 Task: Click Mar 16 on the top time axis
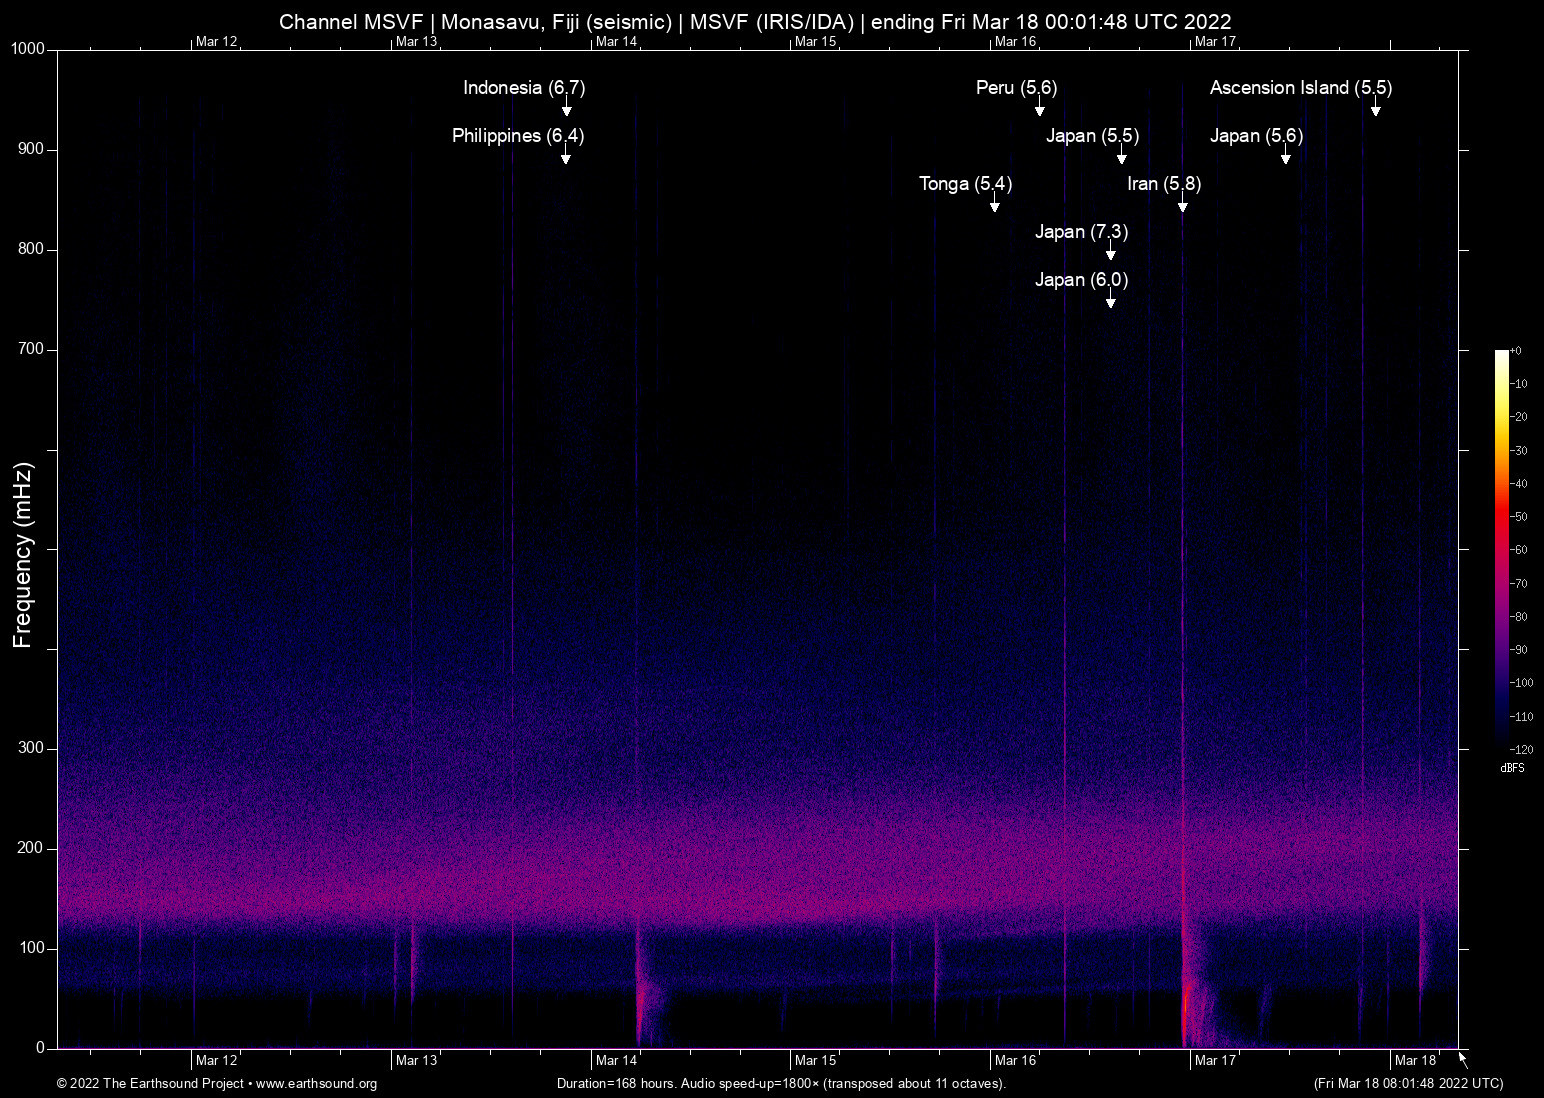tap(1016, 41)
